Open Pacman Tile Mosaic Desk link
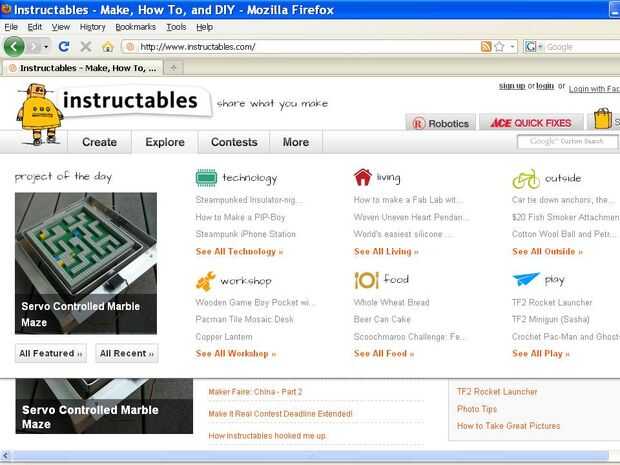This screenshot has height=465, width=620. [x=244, y=319]
